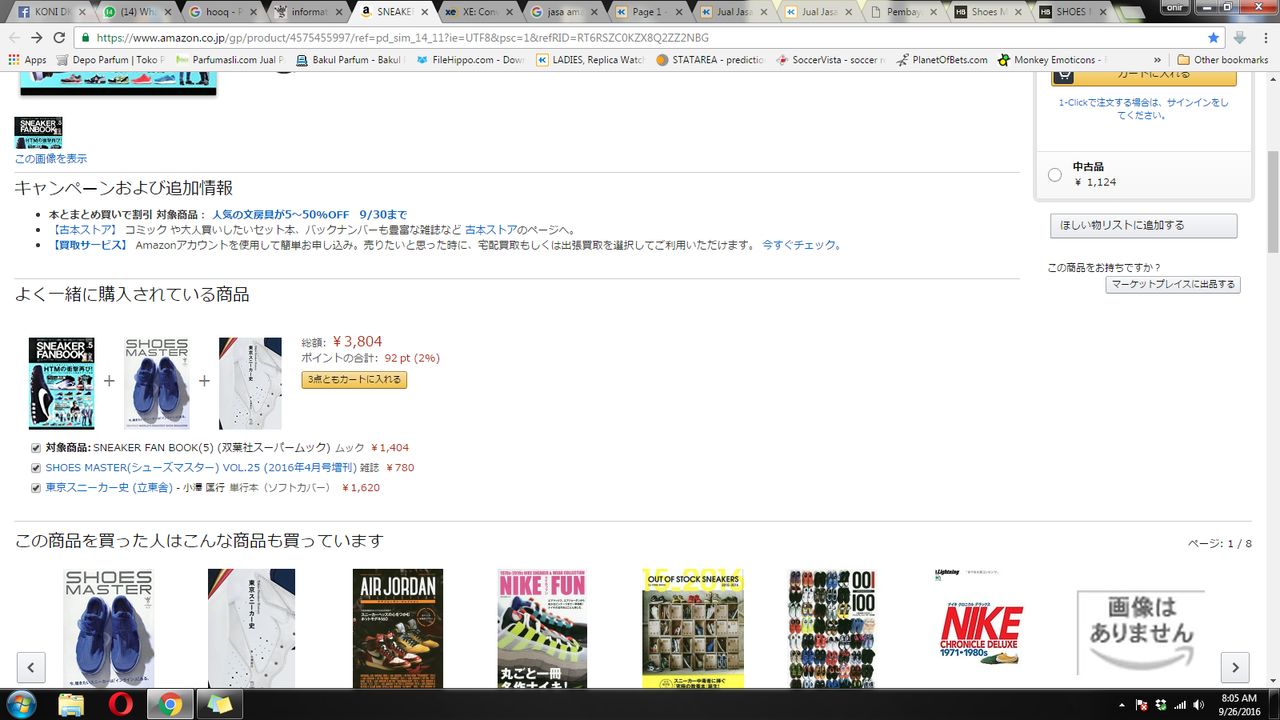The height and width of the screenshot is (720, 1280).
Task: Open the Other bookmarks folder
Action: pos(1223,60)
